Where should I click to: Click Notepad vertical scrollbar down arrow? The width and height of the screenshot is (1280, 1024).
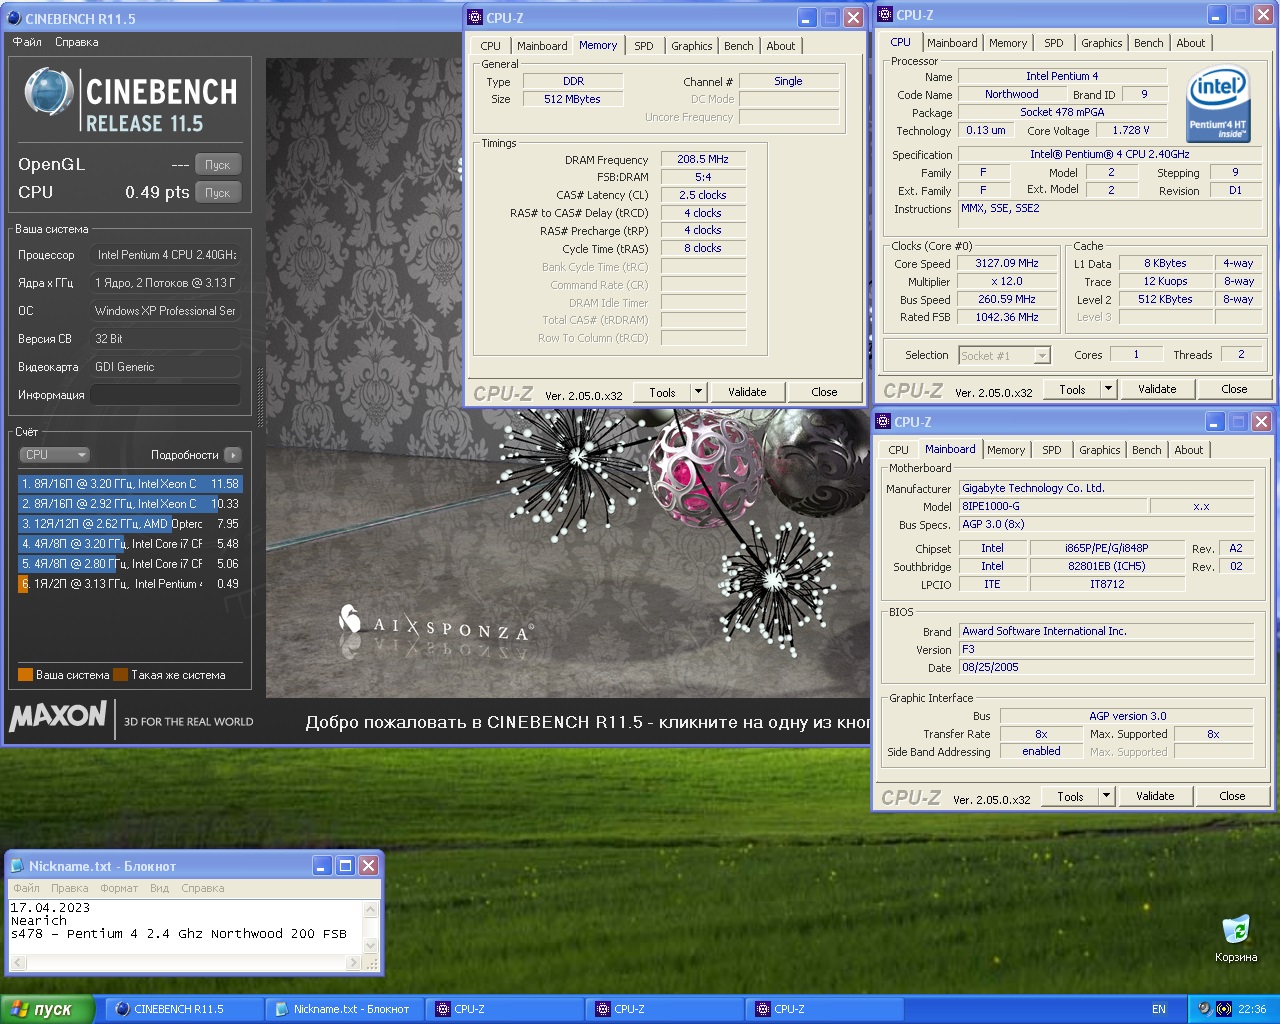coord(371,946)
